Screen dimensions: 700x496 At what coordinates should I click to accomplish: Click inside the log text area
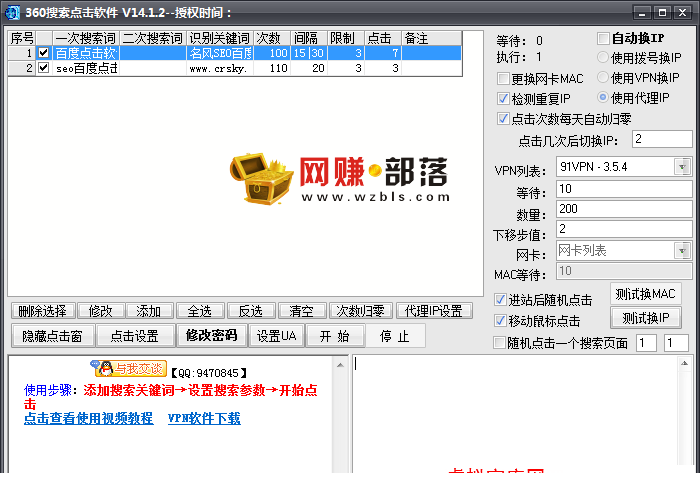coord(516,413)
